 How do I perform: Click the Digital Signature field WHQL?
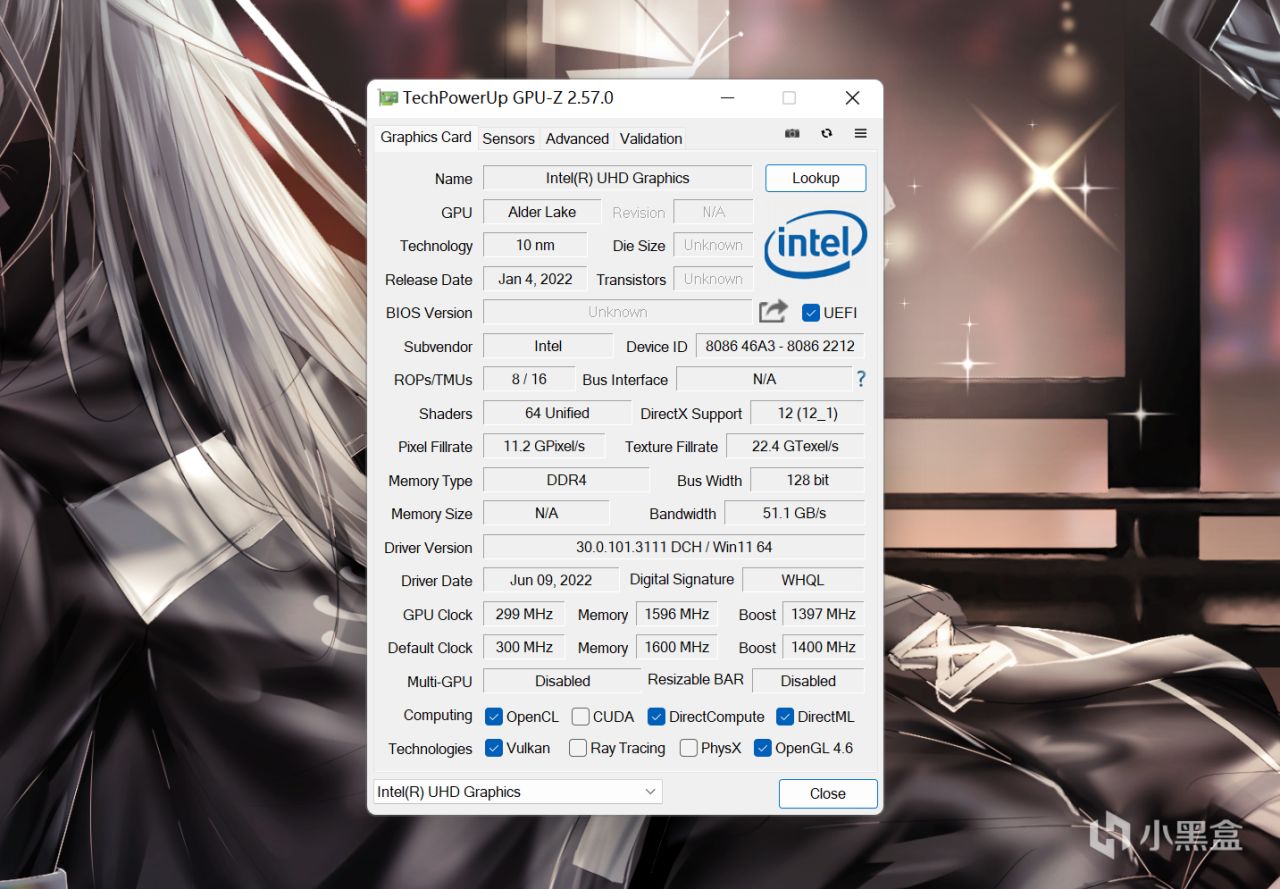tap(803, 580)
